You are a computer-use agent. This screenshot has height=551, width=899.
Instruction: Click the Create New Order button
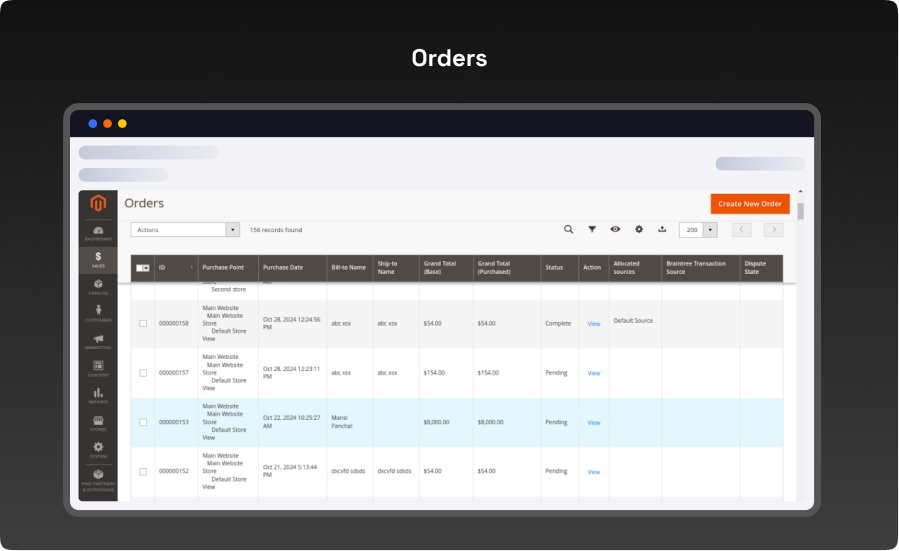750,204
